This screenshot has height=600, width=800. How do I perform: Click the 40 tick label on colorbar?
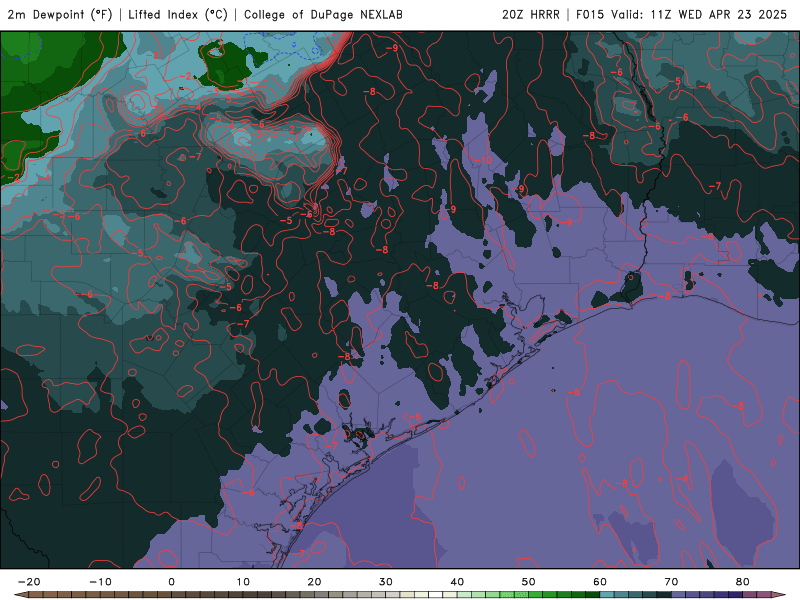[457, 582]
